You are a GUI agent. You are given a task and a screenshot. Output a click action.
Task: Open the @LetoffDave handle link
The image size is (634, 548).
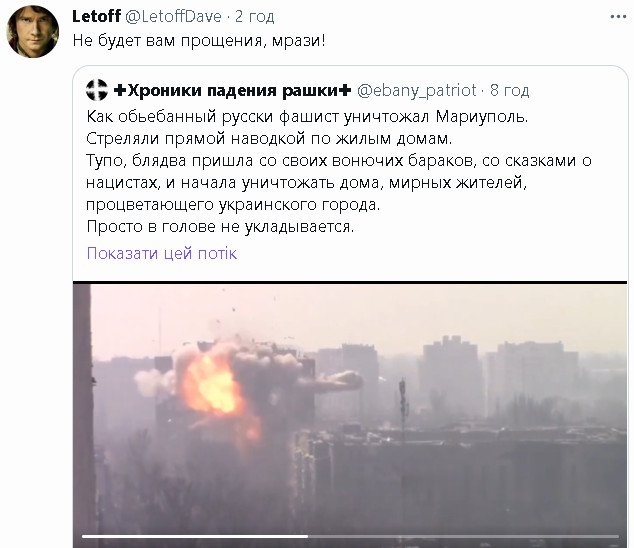point(173,16)
